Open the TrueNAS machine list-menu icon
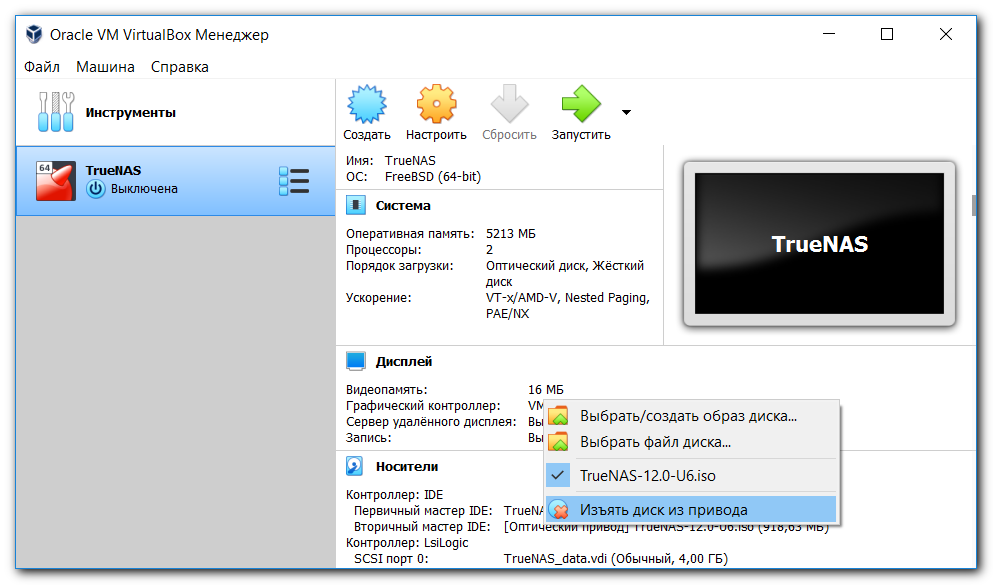 point(294,181)
